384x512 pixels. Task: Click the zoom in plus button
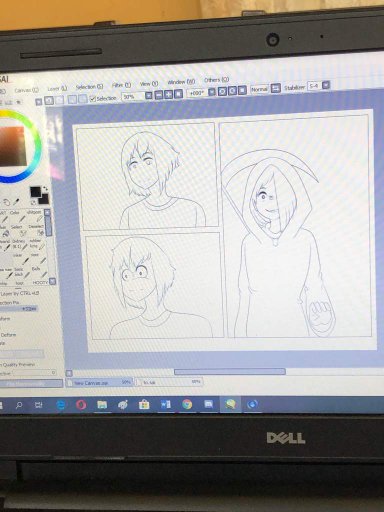169,94
